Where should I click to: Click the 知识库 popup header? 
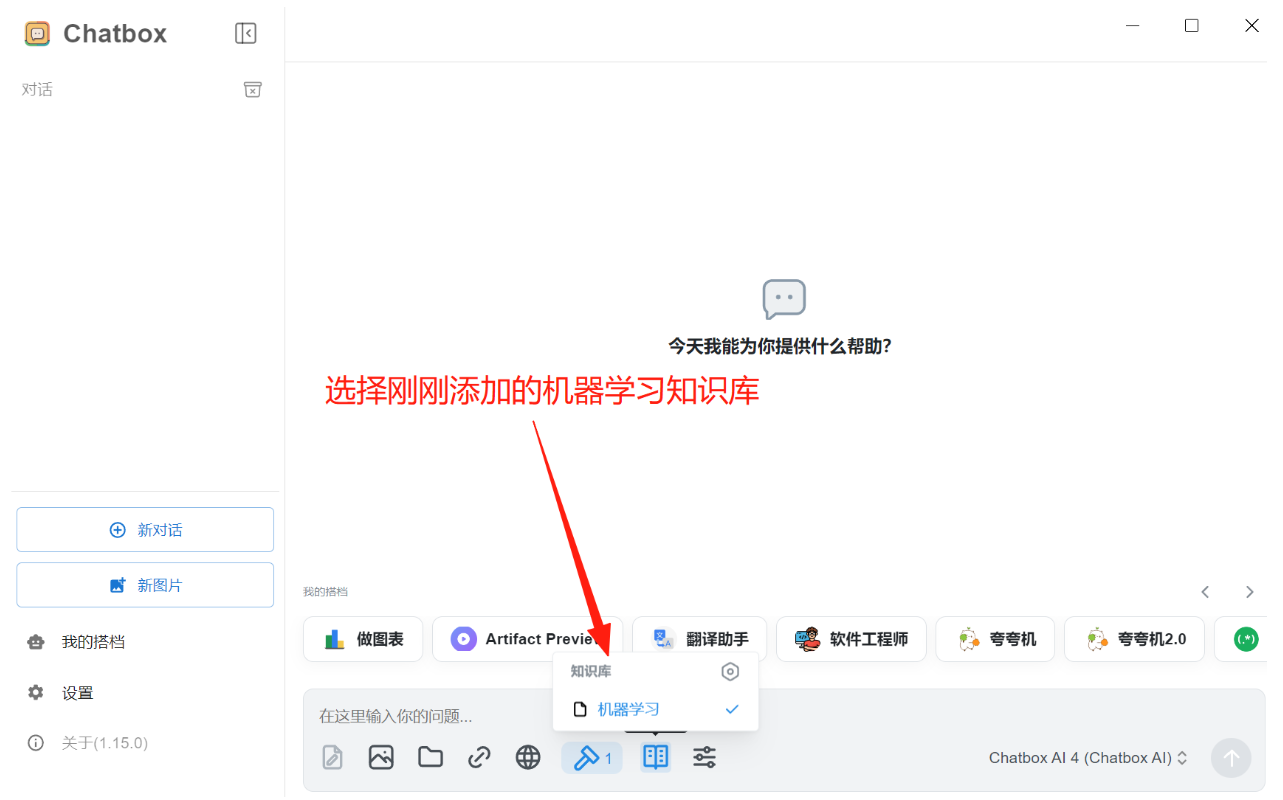click(591, 672)
